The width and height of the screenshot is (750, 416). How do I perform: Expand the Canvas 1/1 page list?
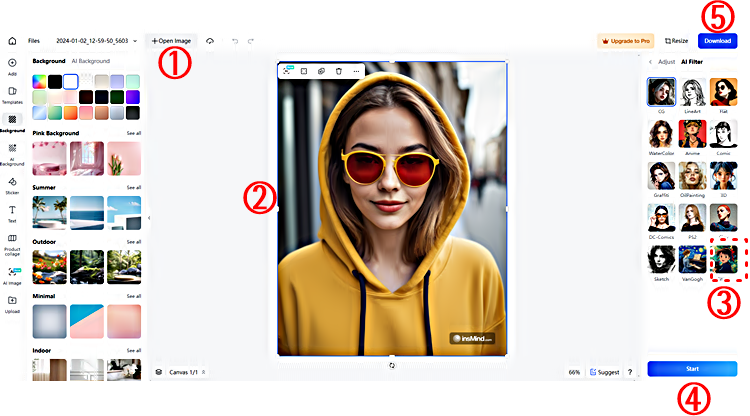tap(204, 372)
